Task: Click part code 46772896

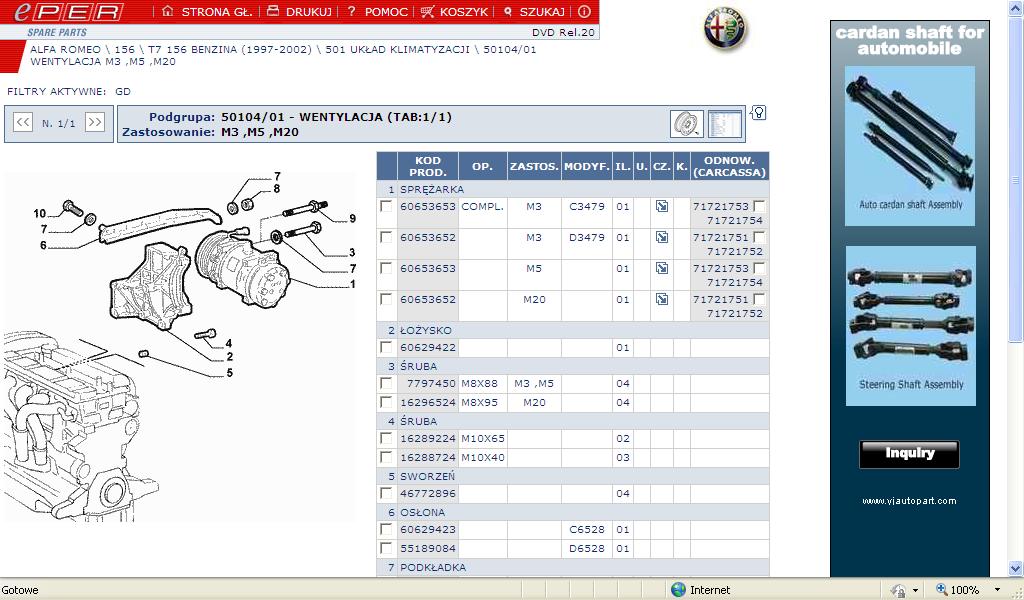Action: (428, 493)
